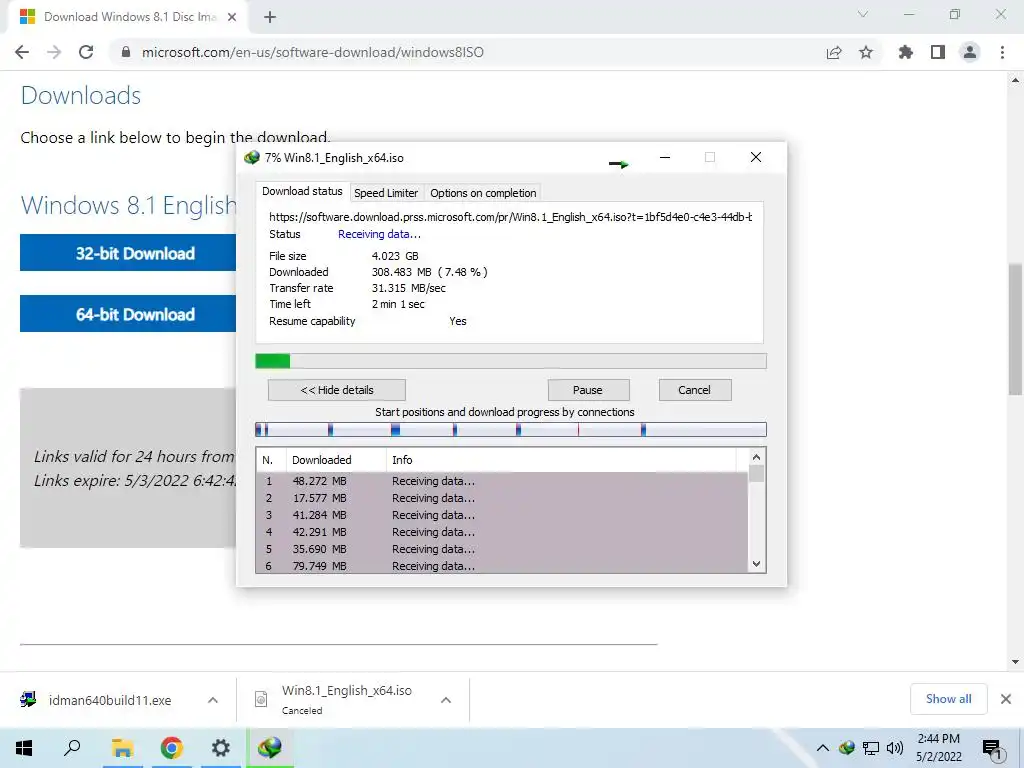Open File Explorer from taskbar
This screenshot has width=1024, height=768.
122,748
